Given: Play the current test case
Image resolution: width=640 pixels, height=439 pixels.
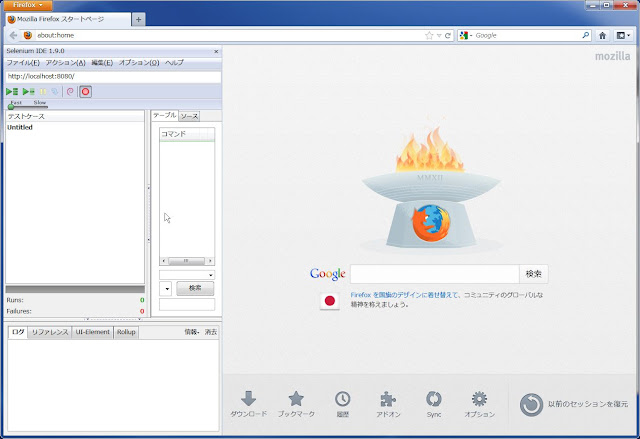Looking at the screenshot, I should pyautogui.click(x=29, y=92).
